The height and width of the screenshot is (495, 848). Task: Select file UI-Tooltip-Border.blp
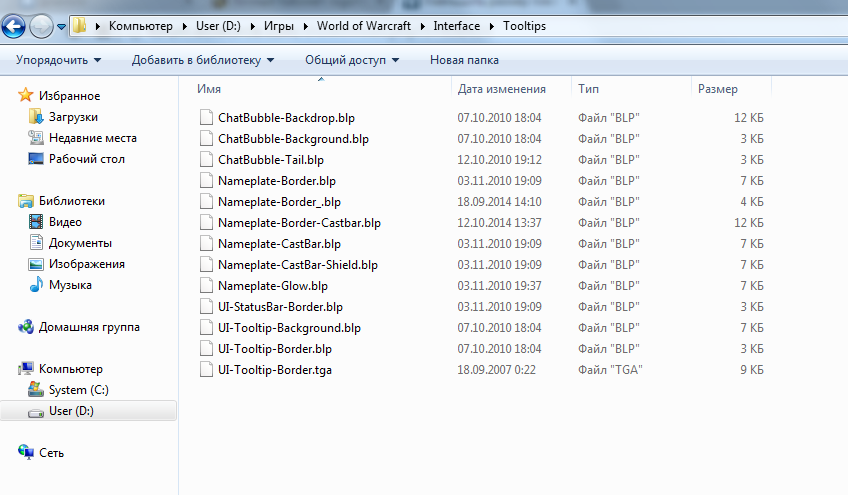click(275, 349)
